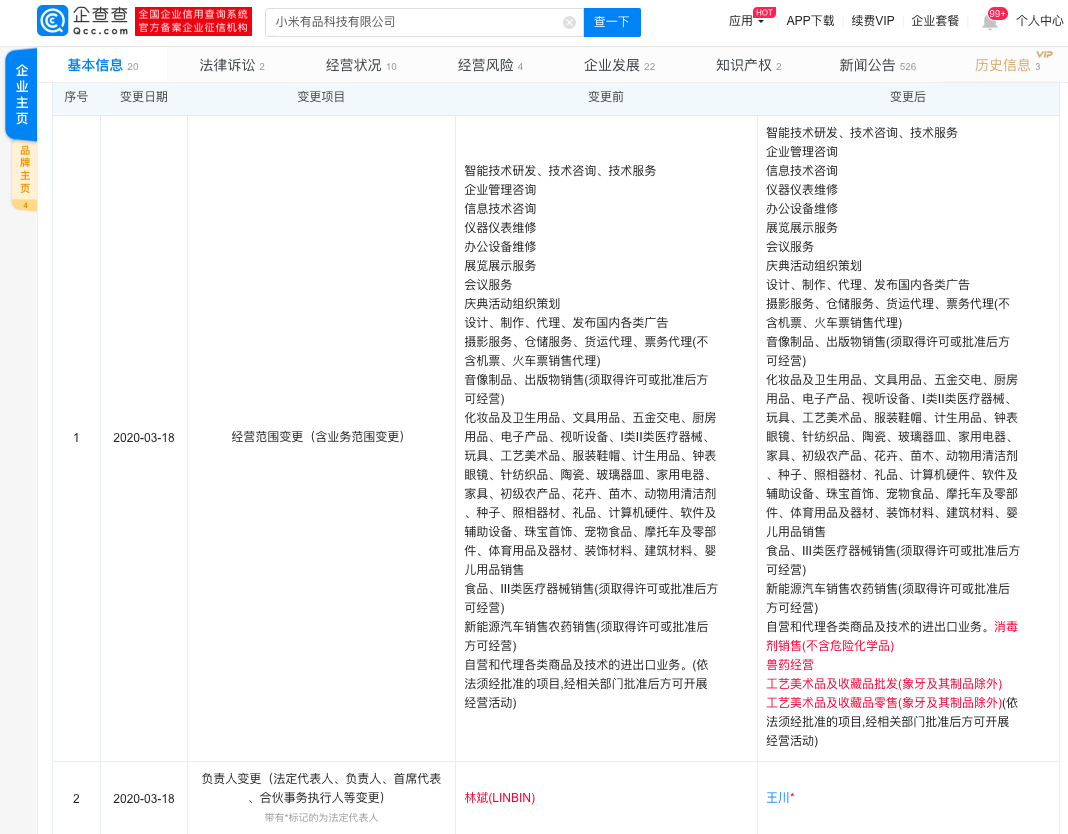1068x834 pixels.
Task: Open the 个人中心 link
Action: [x=1039, y=21]
